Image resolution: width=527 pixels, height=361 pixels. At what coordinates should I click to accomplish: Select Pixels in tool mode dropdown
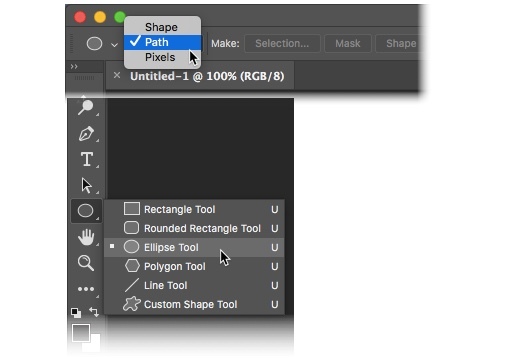pos(163,57)
